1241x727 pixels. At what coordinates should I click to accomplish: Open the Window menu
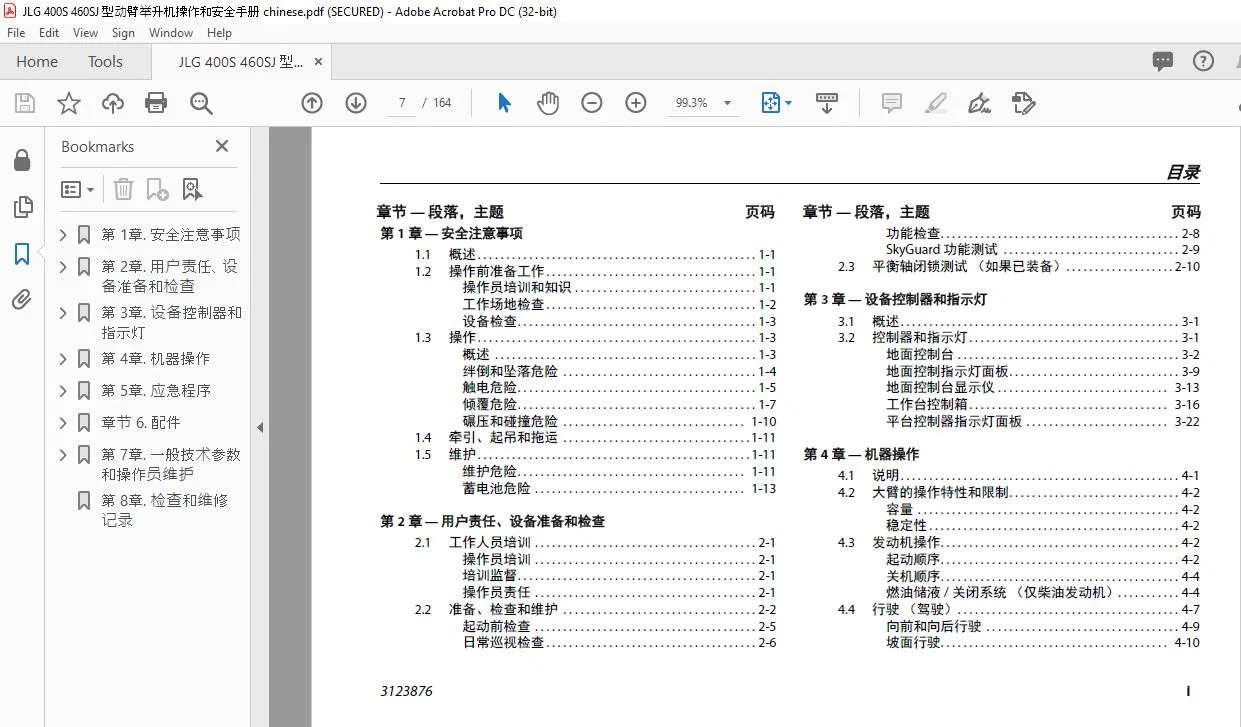(x=171, y=33)
